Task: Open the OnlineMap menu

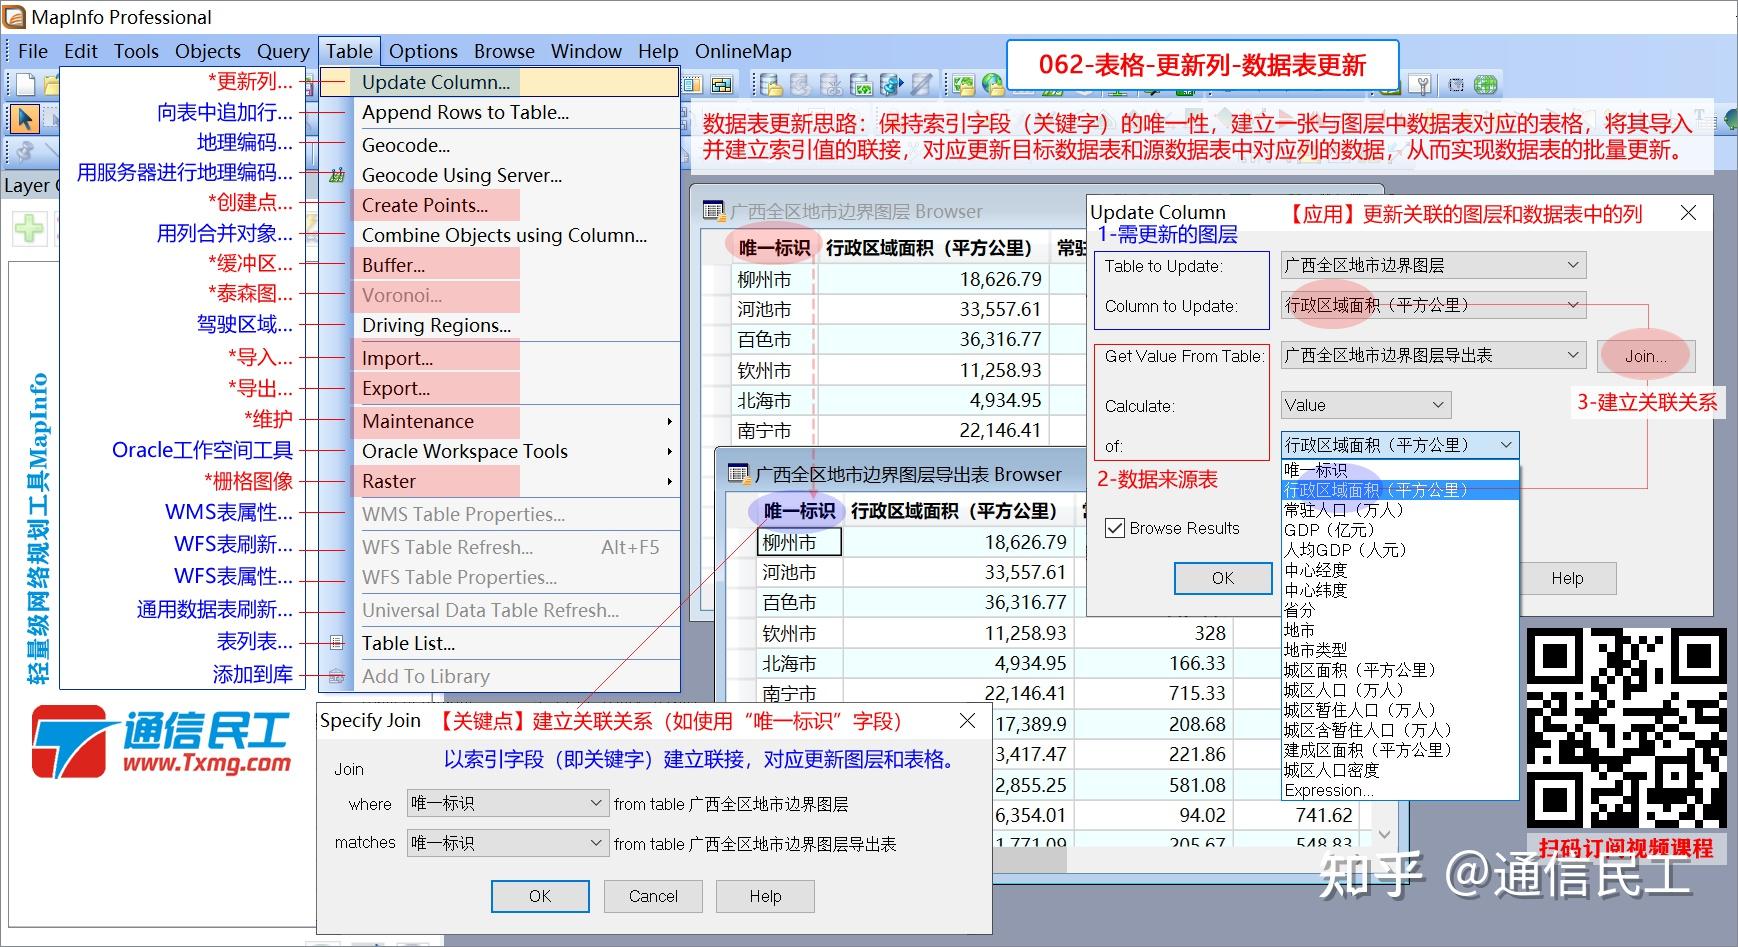Action: coord(743,51)
